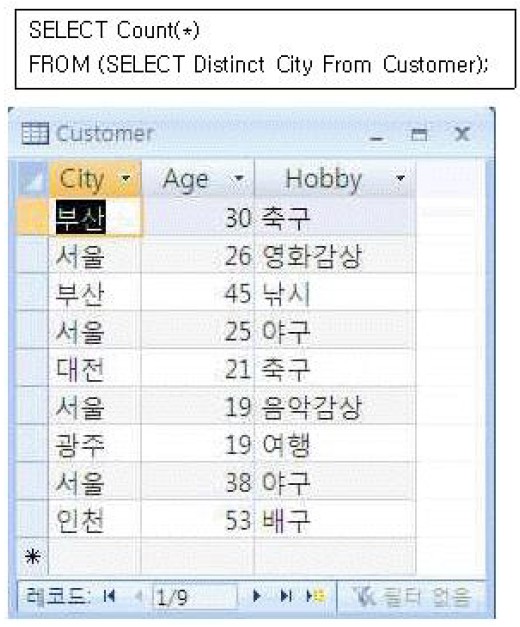This screenshot has height=627, width=520.
Task: Select the new record asterisk row selector
Action: coord(33,557)
